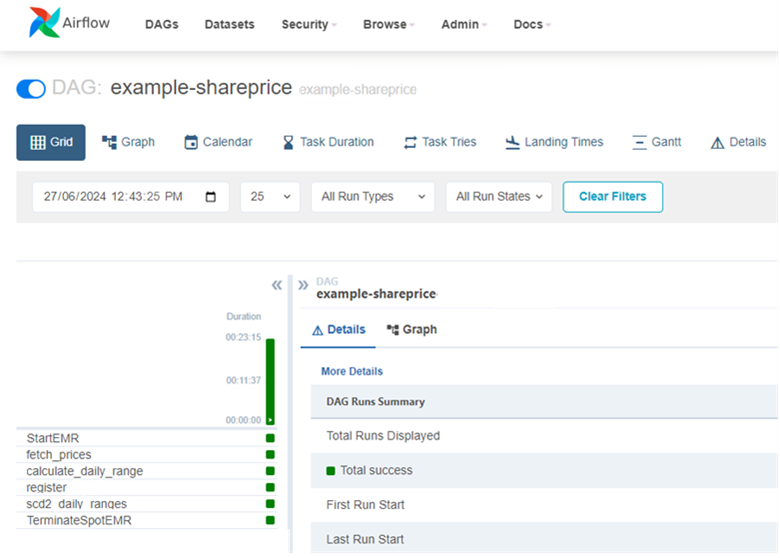Viewport: 780px width, 558px height.
Task: Click the First Run Start row
Action: click(544, 505)
